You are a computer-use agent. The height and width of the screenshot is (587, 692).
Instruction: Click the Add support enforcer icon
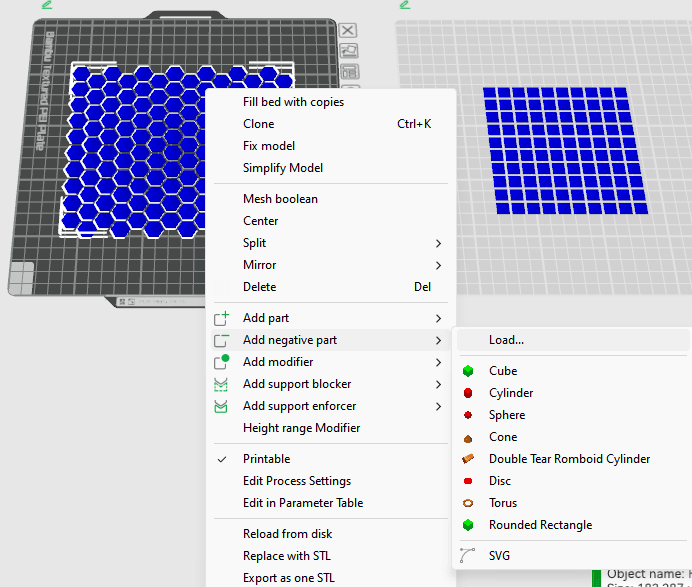(x=221, y=406)
